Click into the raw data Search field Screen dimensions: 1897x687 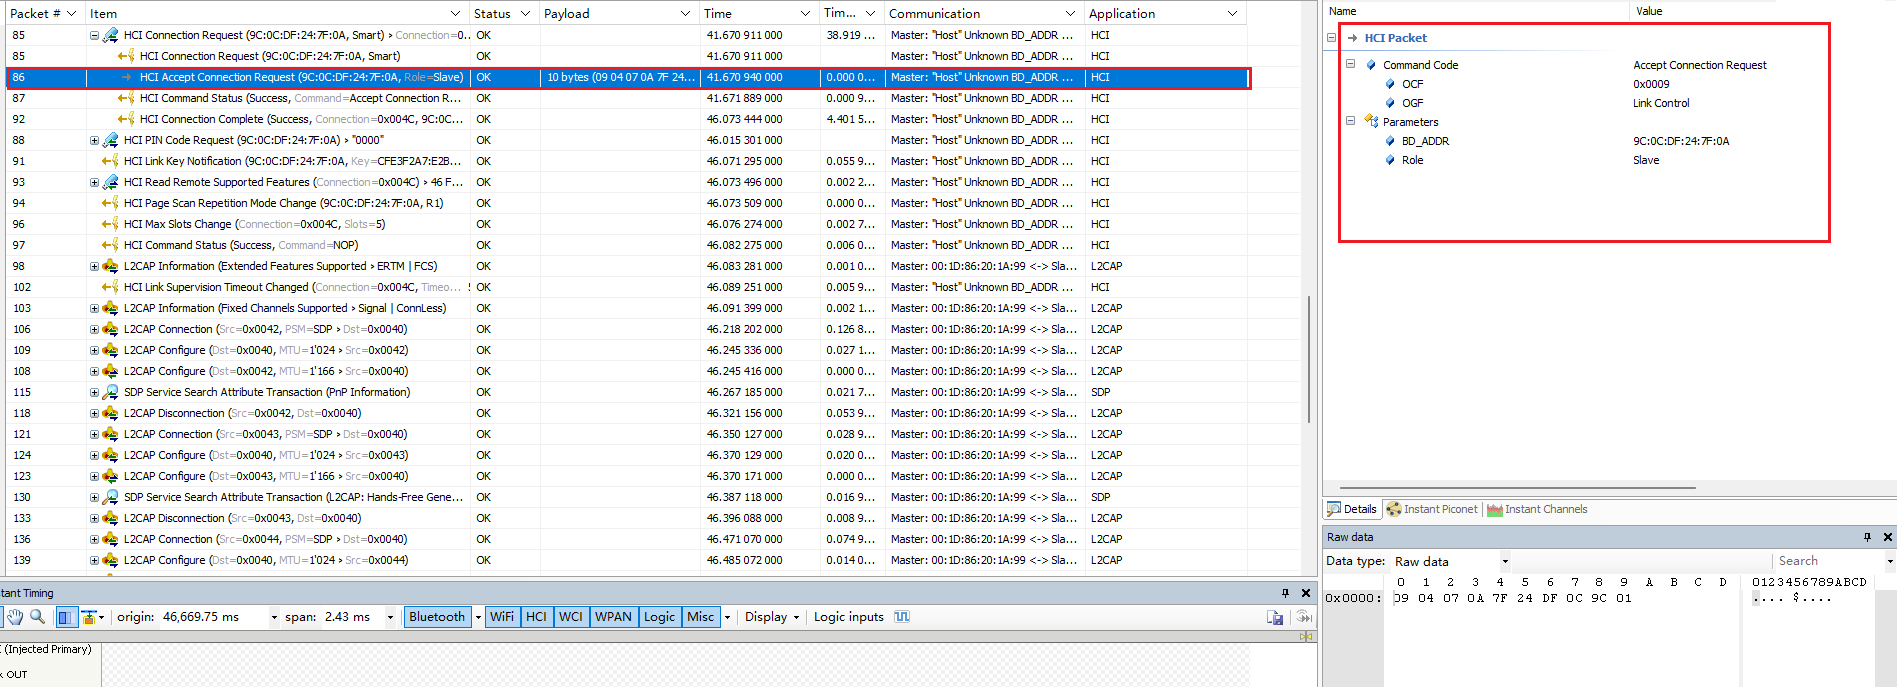(1828, 561)
